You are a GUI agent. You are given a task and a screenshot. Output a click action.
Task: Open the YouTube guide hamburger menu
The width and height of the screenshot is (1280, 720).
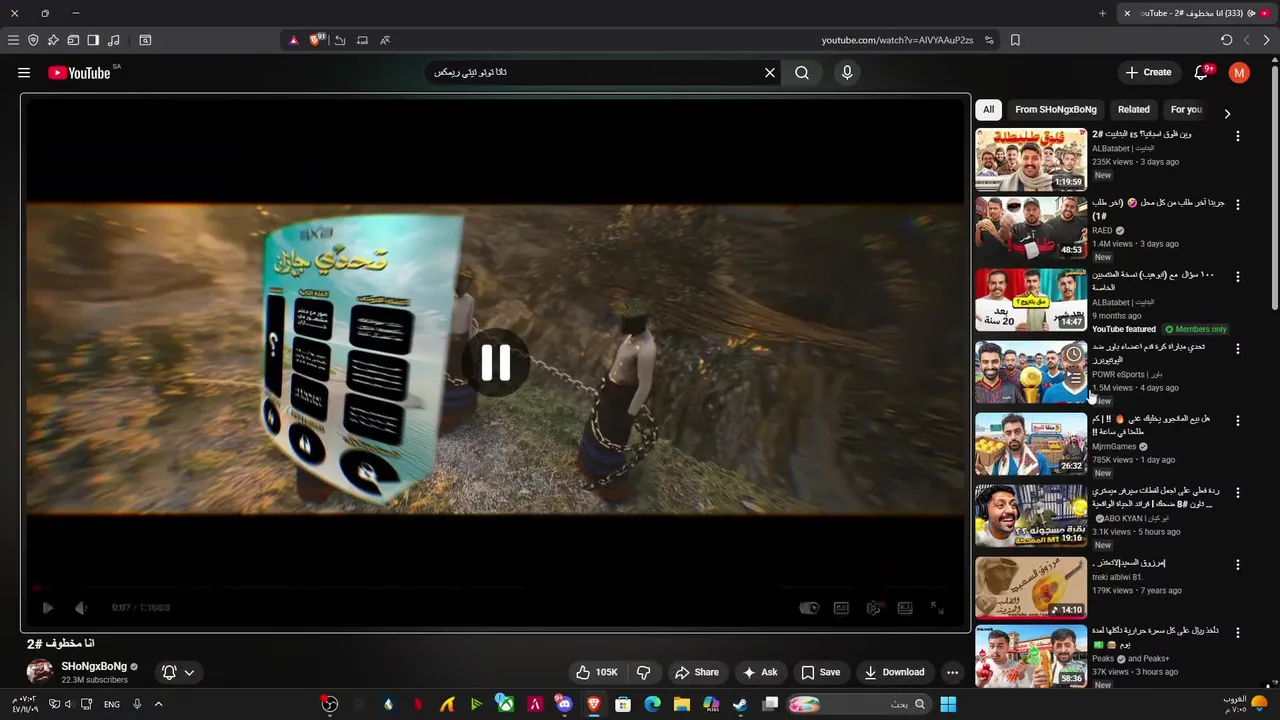[24, 72]
